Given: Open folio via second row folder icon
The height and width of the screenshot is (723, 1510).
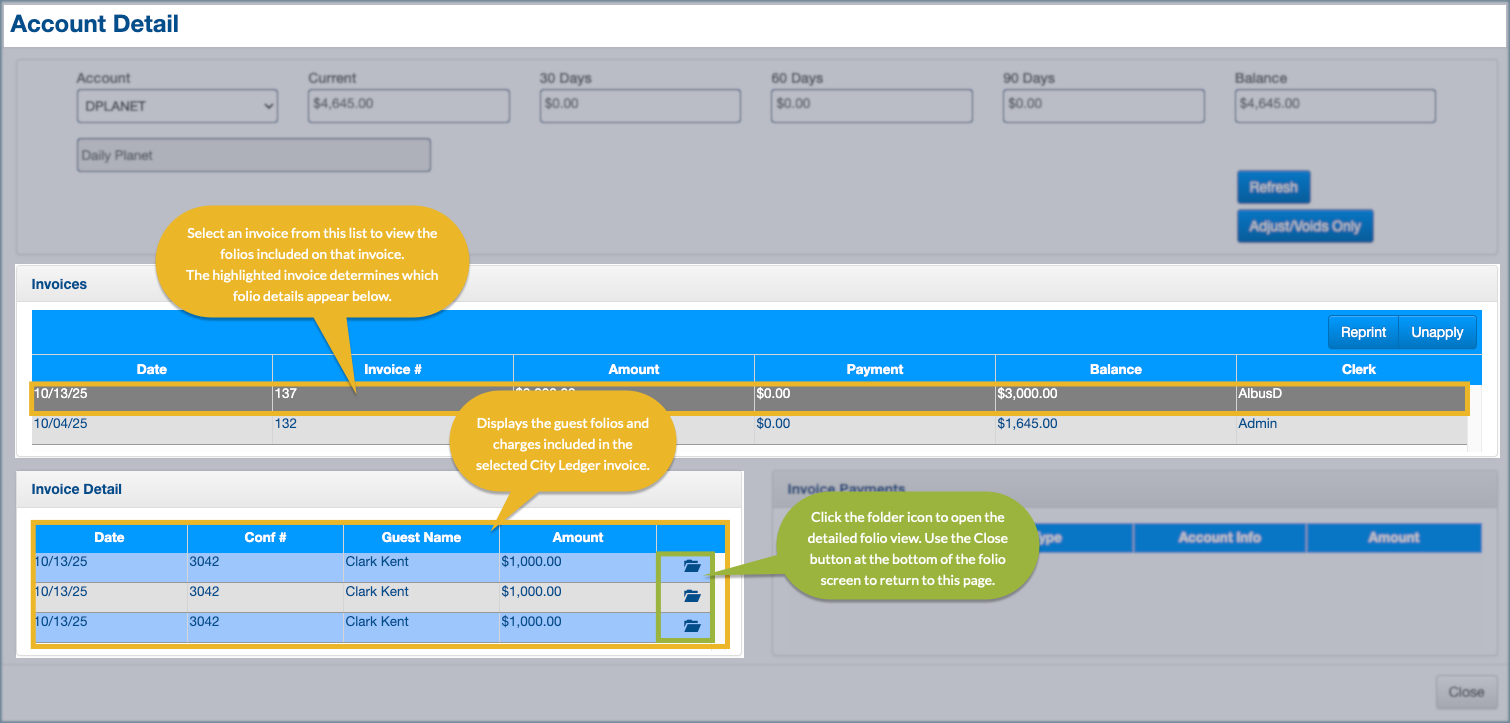Looking at the screenshot, I should click(691, 596).
